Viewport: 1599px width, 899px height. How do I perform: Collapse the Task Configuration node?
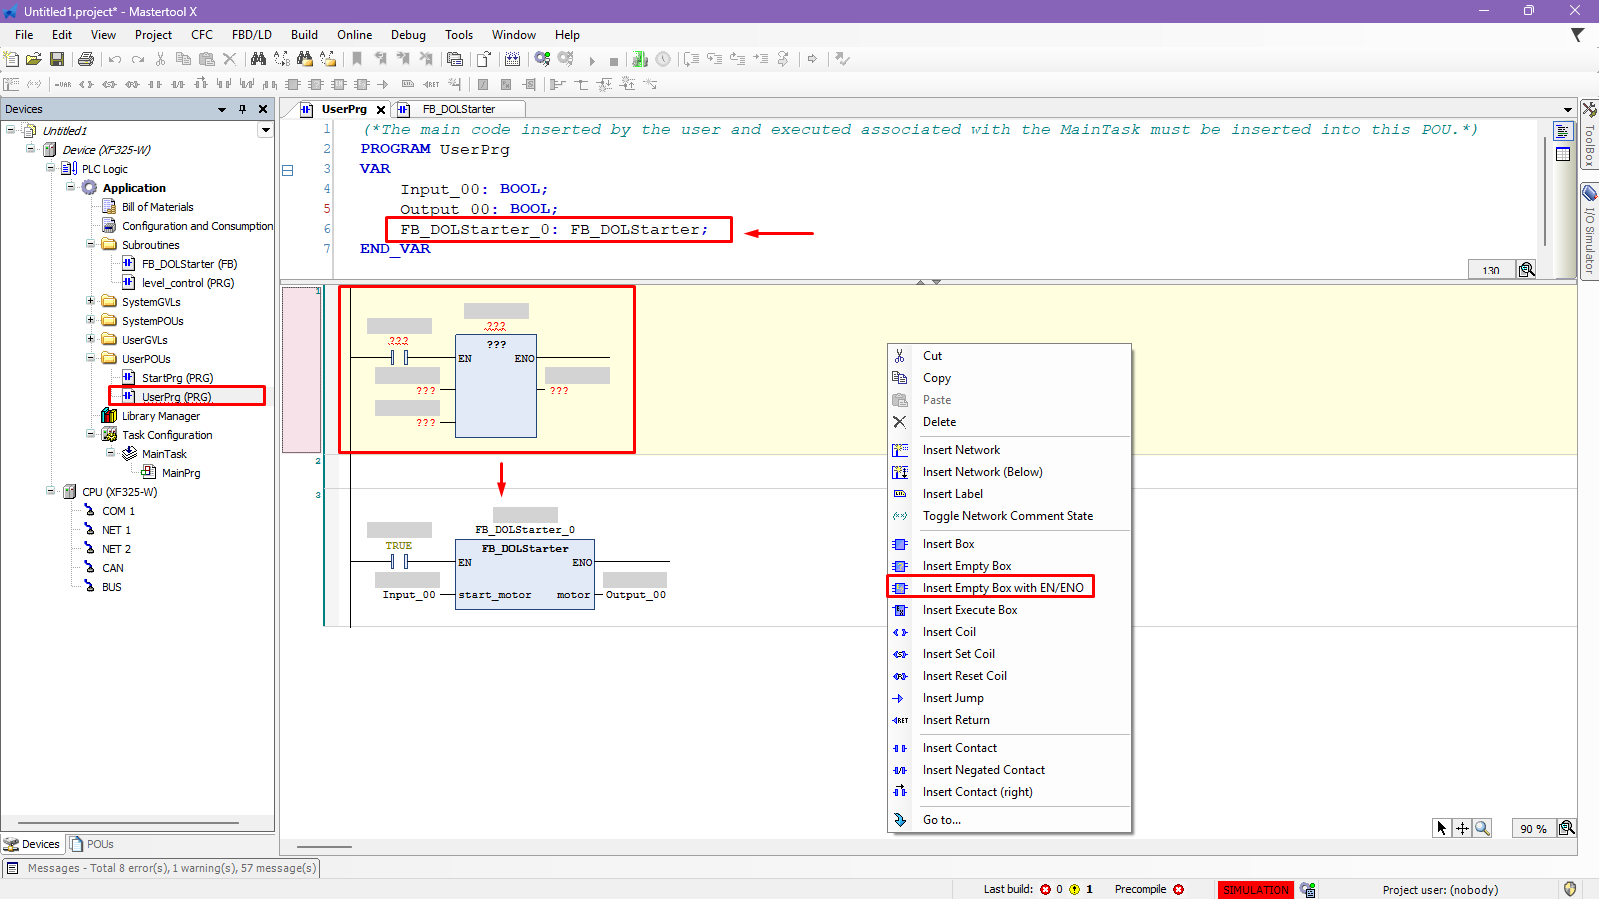click(91, 434)
